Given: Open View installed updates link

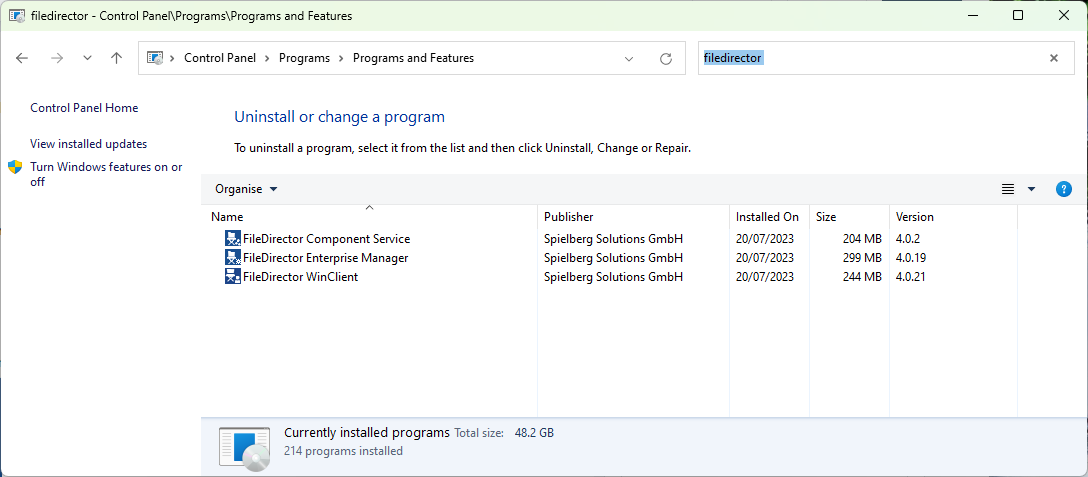Looking at the screenshot, I should click(89, 144).
